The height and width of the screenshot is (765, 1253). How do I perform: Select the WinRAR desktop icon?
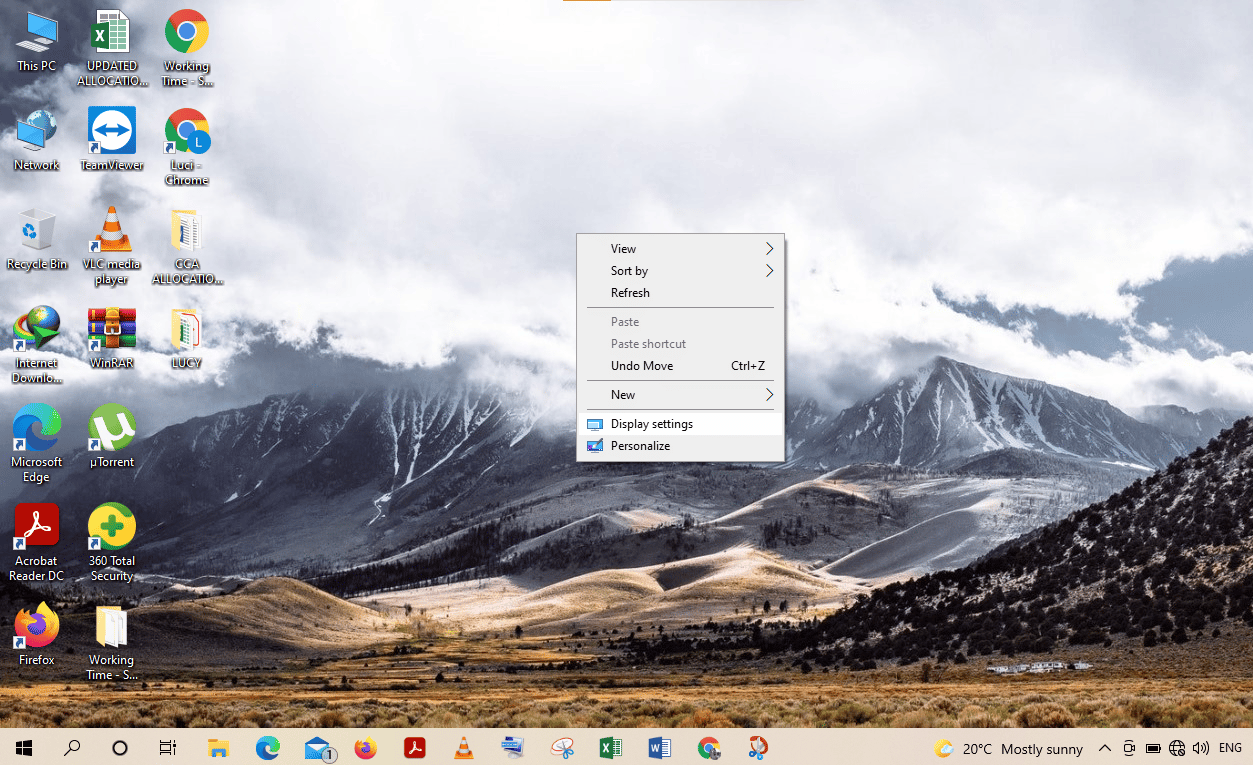coord(111,338)
